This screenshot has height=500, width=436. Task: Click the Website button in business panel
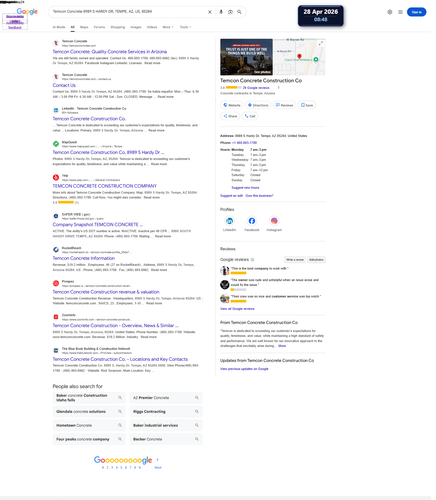point(232,105)
